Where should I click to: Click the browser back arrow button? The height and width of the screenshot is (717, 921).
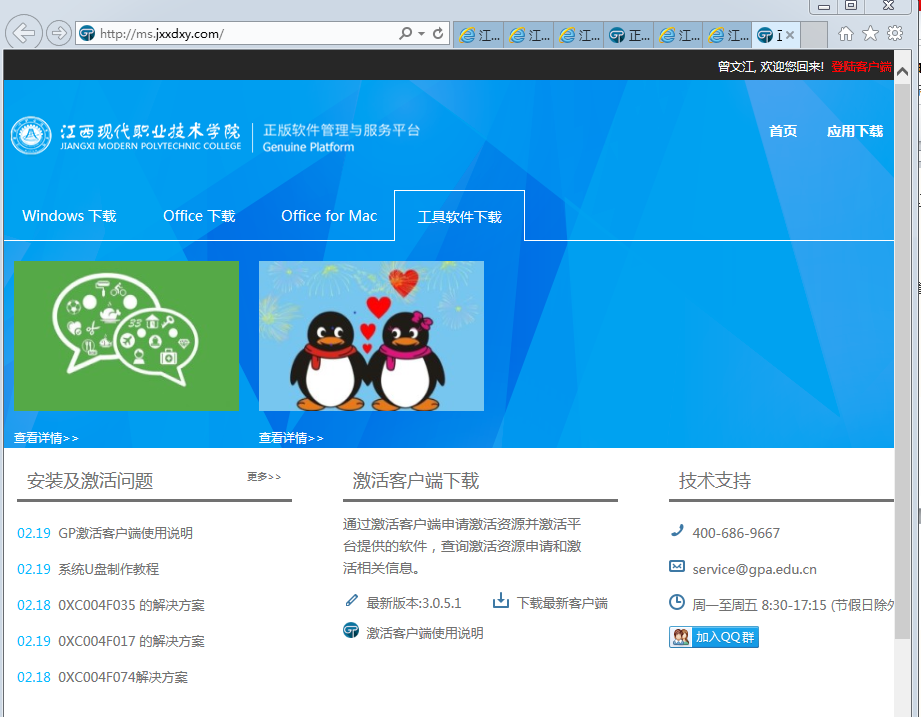click(x=24, y=33)
